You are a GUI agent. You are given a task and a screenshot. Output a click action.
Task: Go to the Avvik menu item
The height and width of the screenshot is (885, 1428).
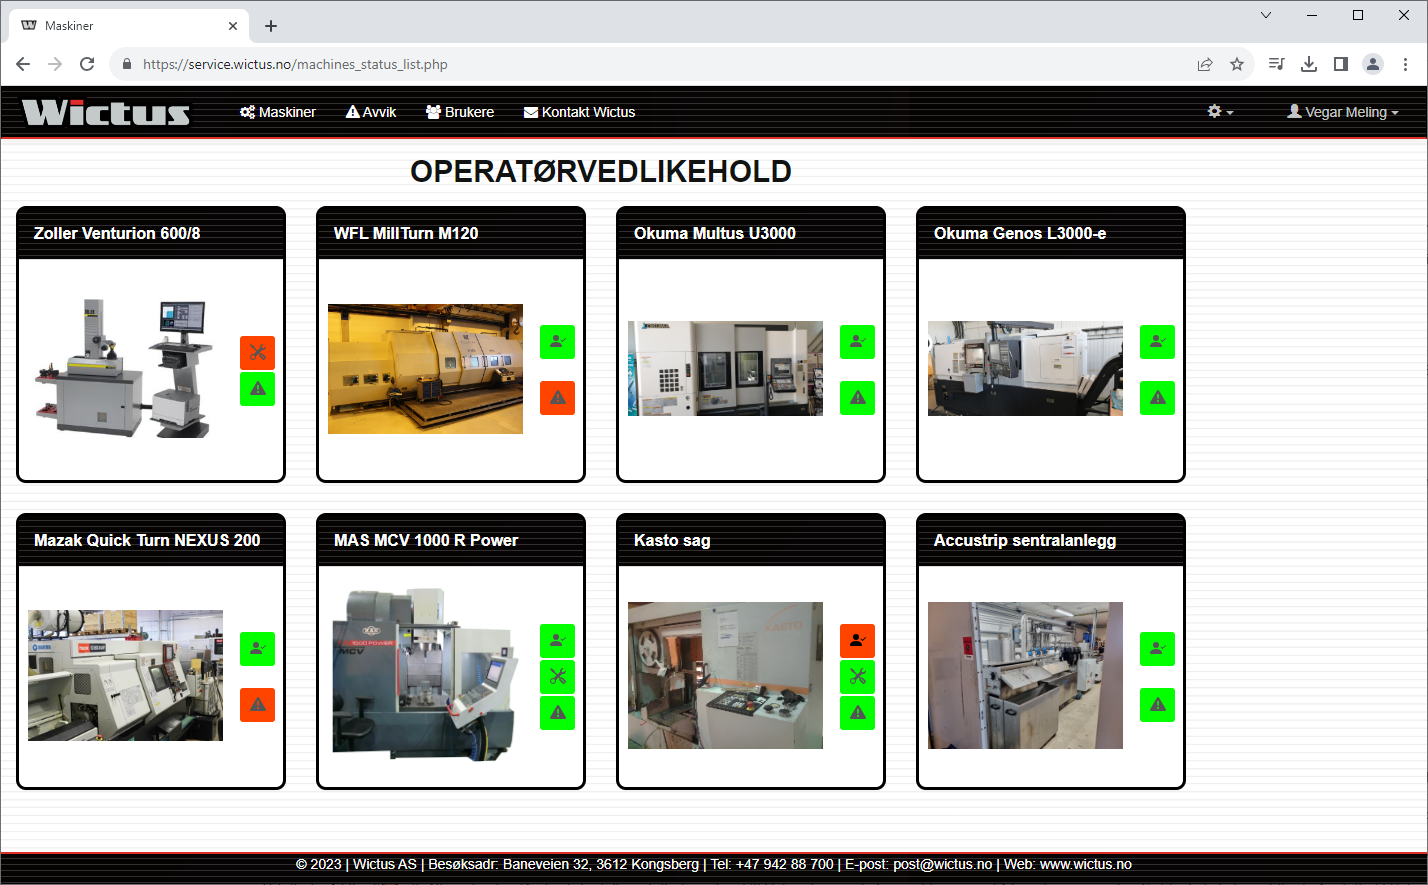(x=371, y=112)
